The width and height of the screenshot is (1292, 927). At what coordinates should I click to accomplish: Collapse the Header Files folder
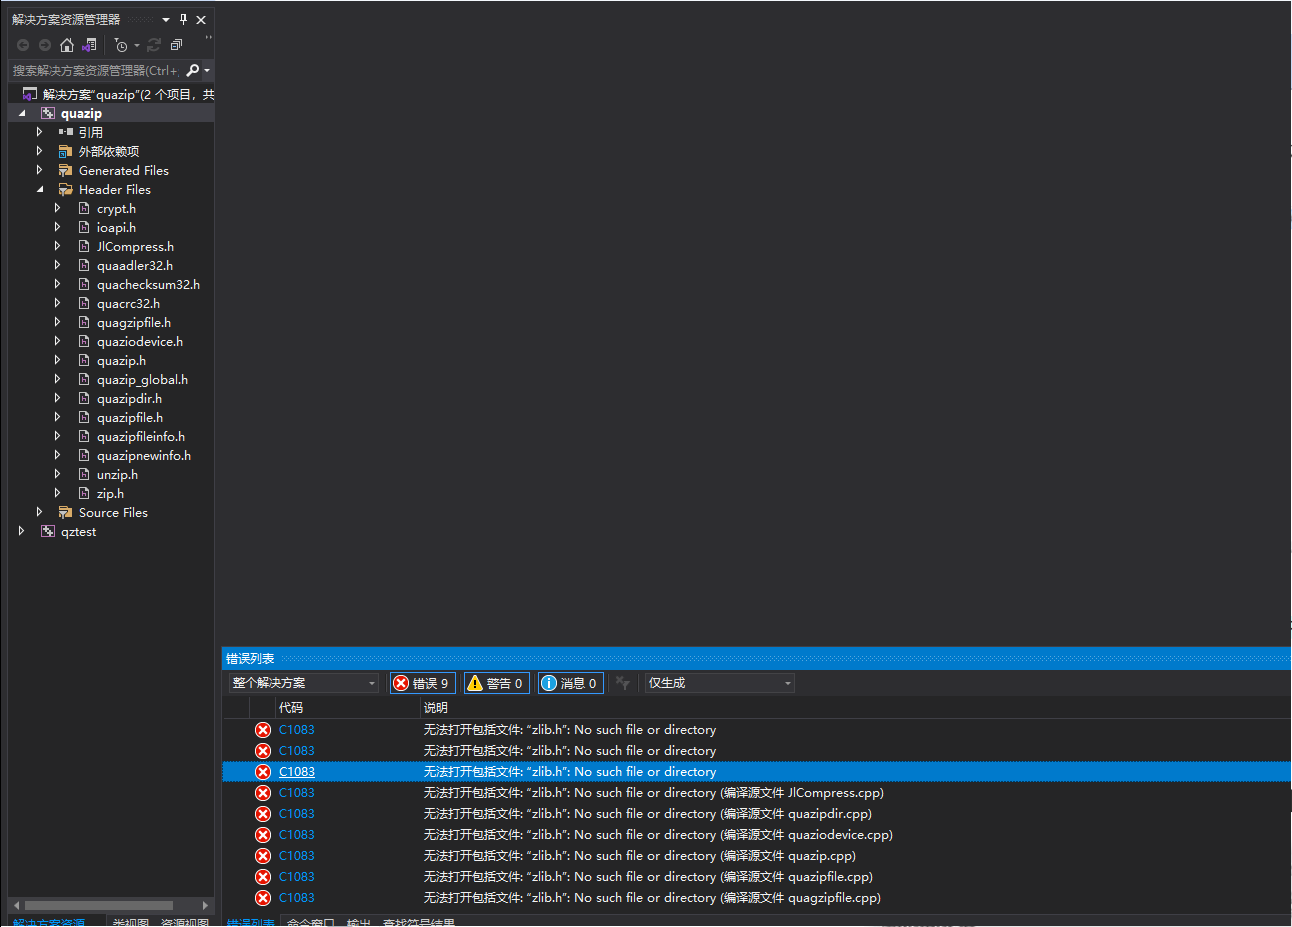(x=40, y=189)
